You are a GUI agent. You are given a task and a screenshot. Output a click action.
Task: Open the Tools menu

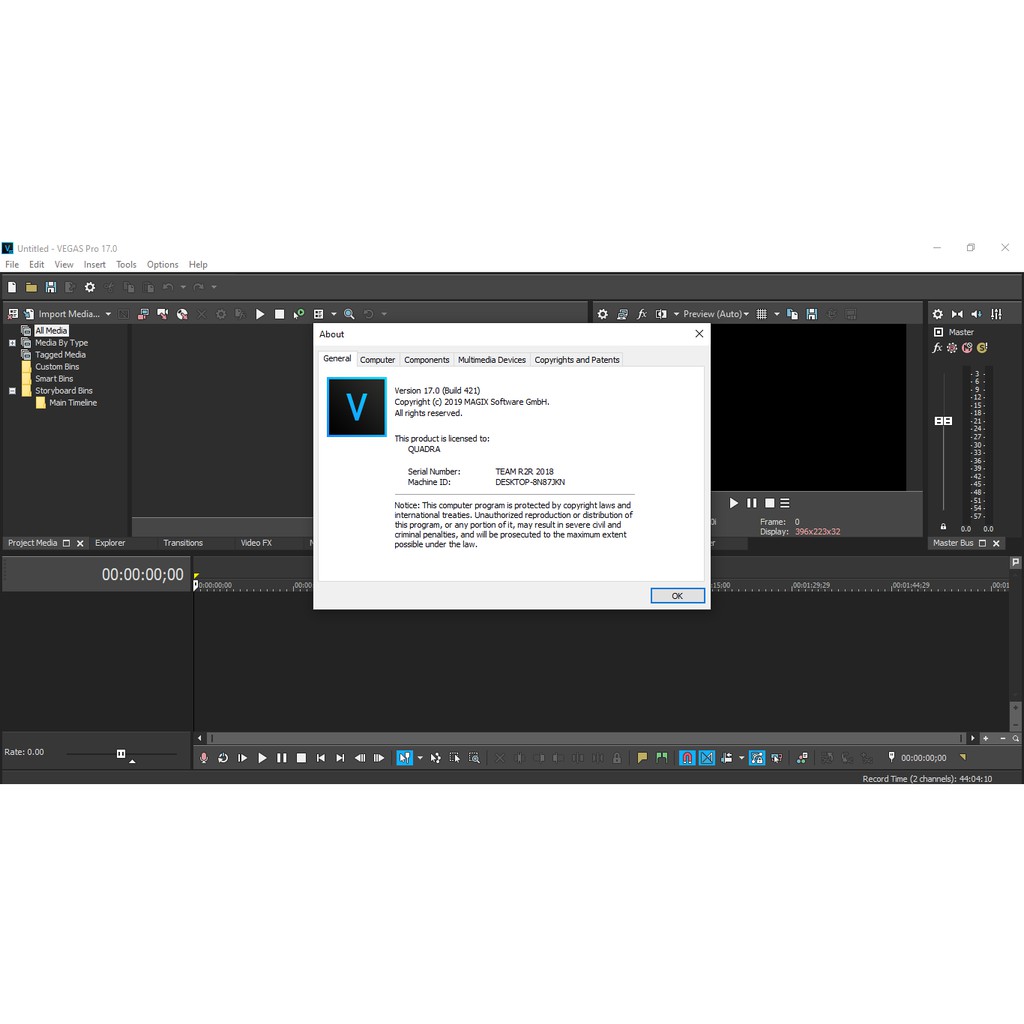coord(126,264)
